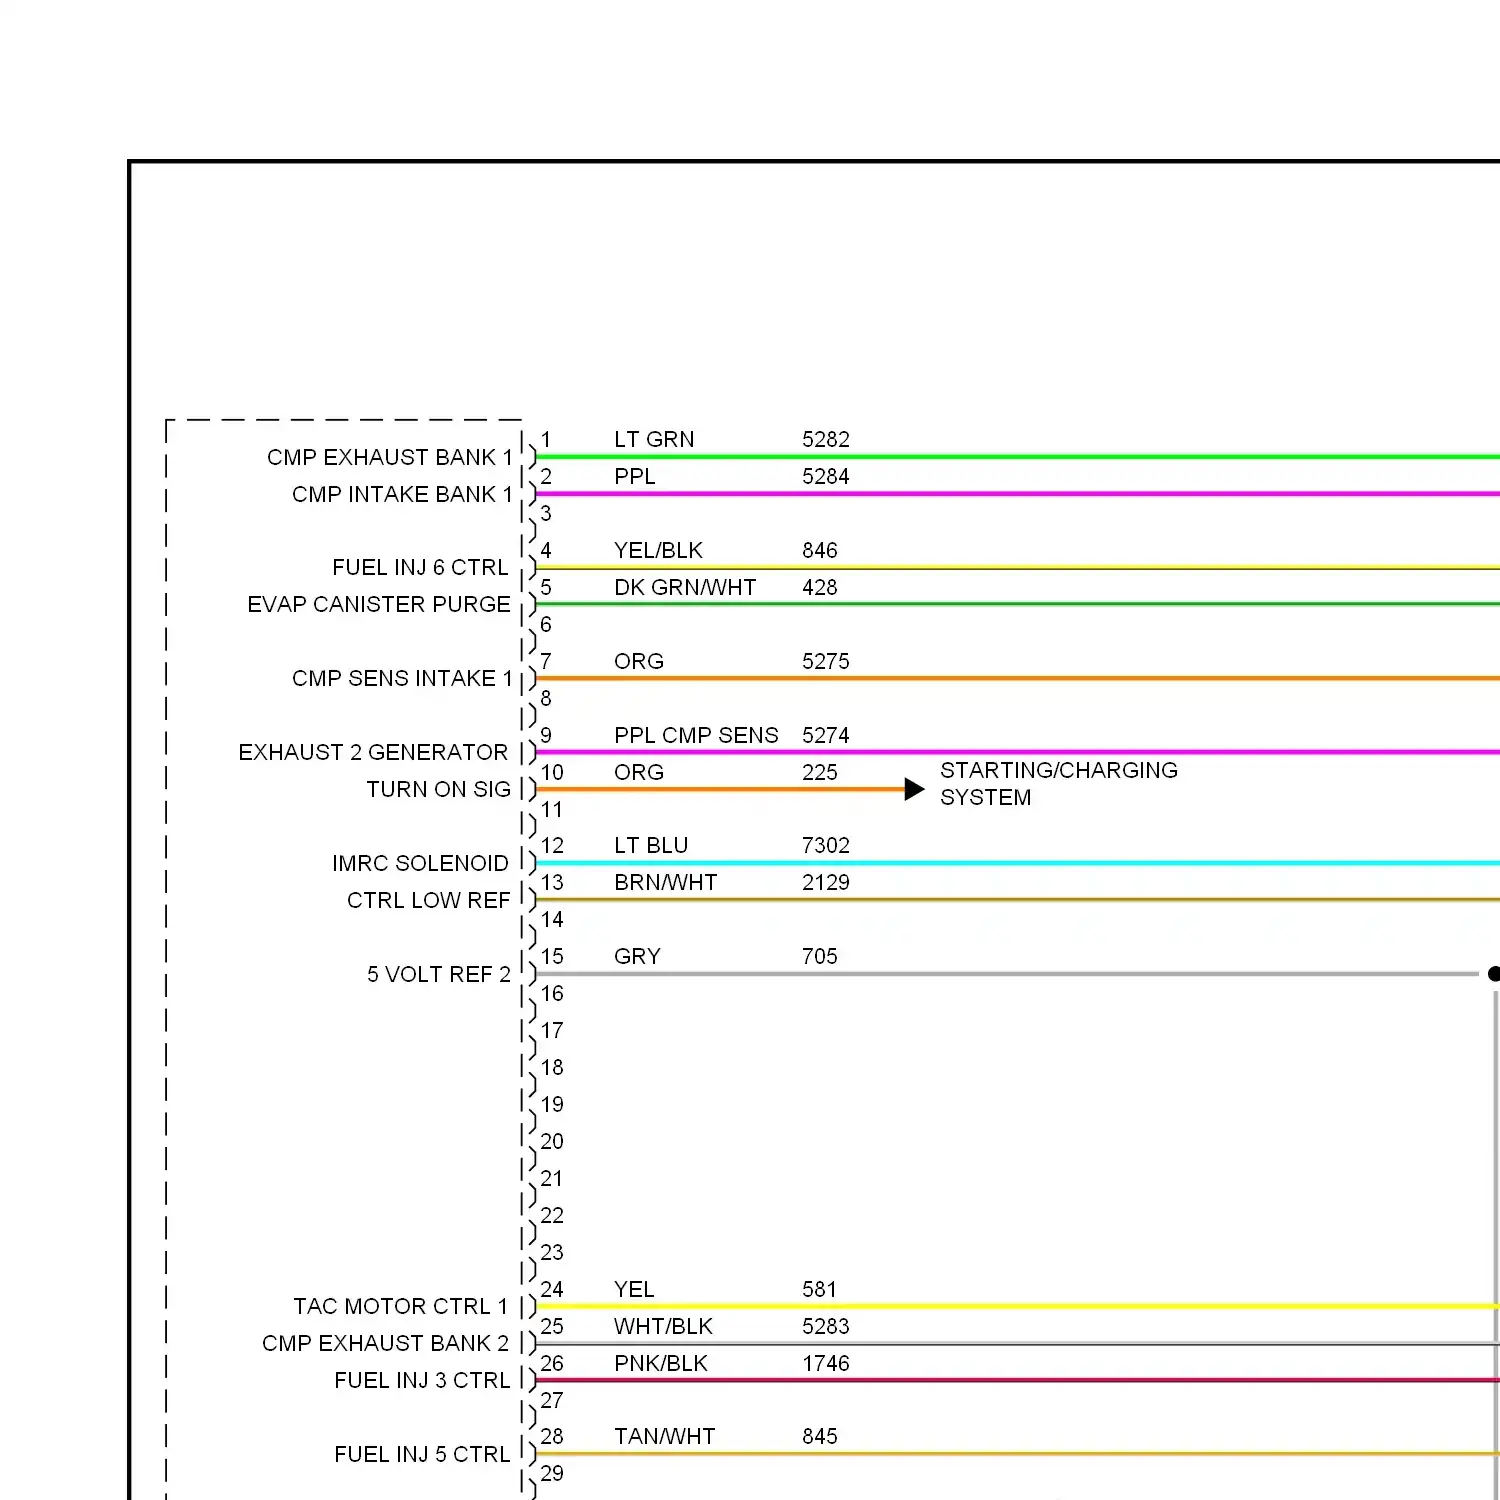Select circuit number 845

(820, 1436)
